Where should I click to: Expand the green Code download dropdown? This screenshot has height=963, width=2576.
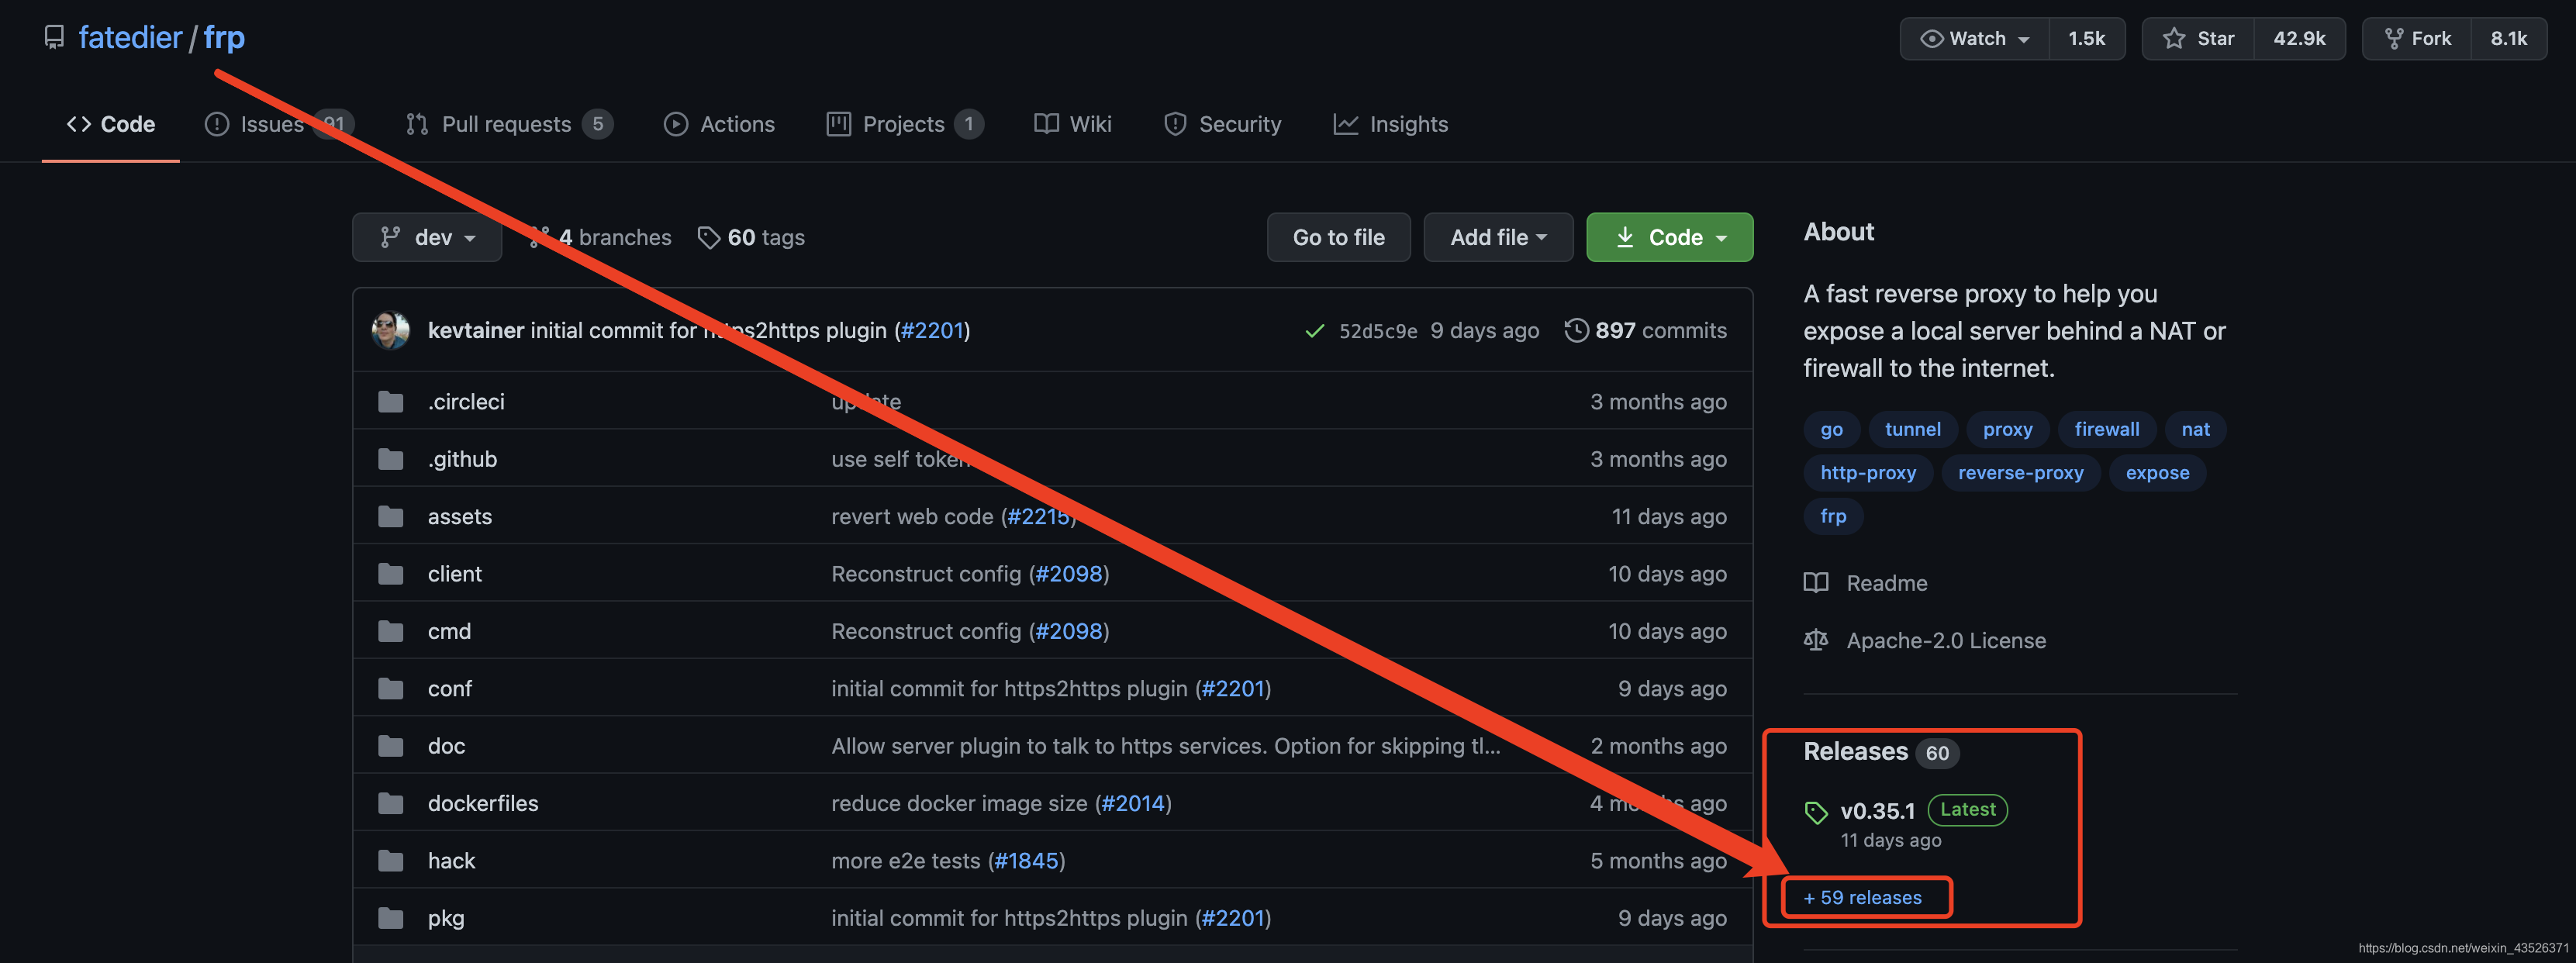pos(1669,237)
